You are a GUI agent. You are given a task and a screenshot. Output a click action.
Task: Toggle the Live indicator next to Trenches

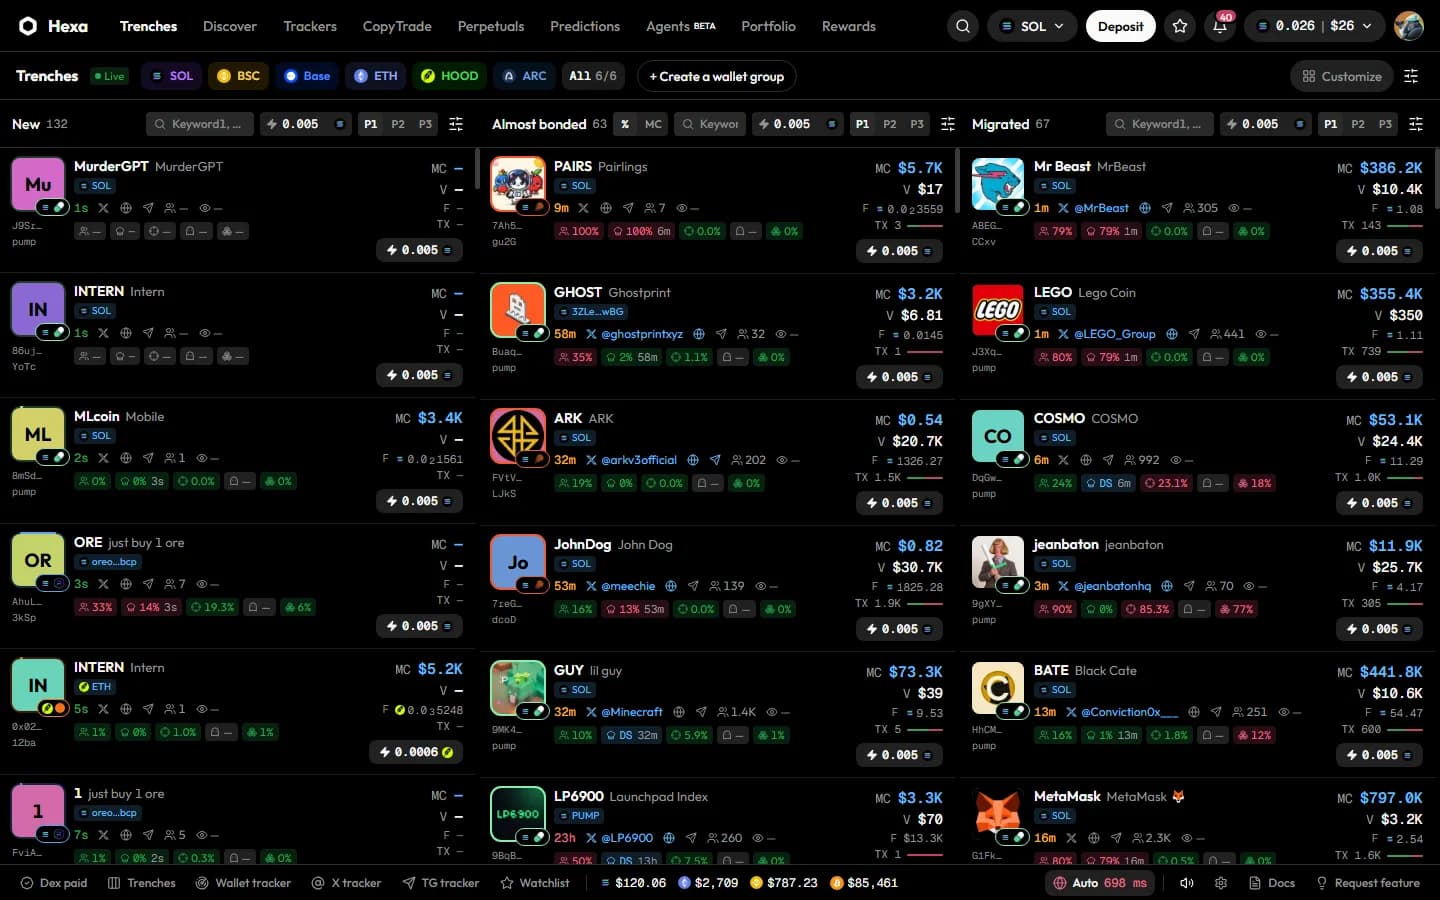coord(109,76)
